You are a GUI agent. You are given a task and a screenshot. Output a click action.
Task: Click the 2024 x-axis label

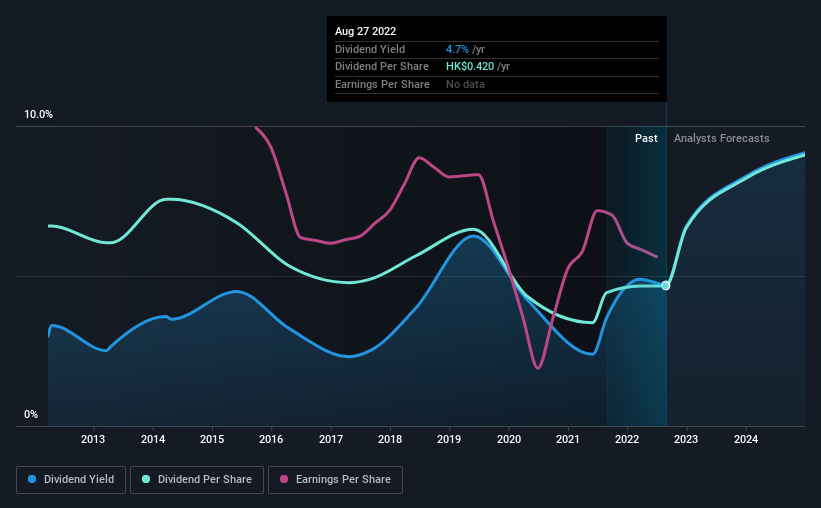coord(746,439)
